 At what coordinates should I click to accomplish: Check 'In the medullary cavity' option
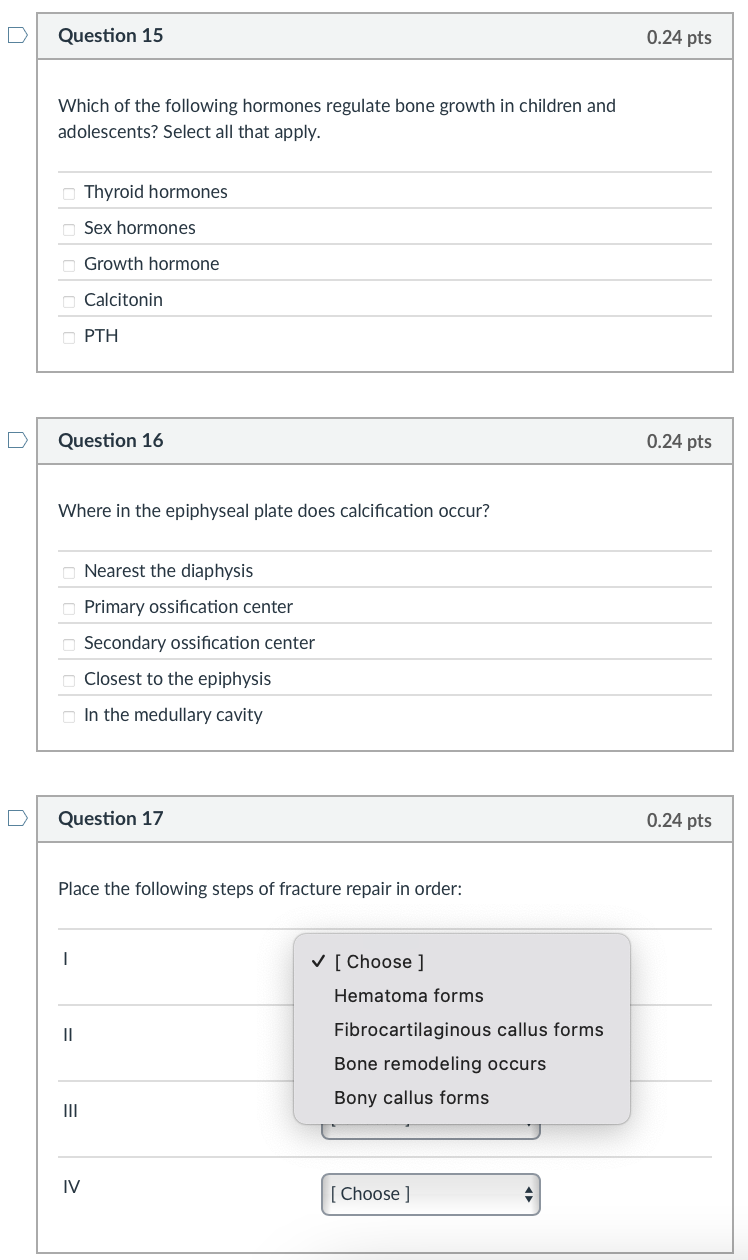coord(68,716)
